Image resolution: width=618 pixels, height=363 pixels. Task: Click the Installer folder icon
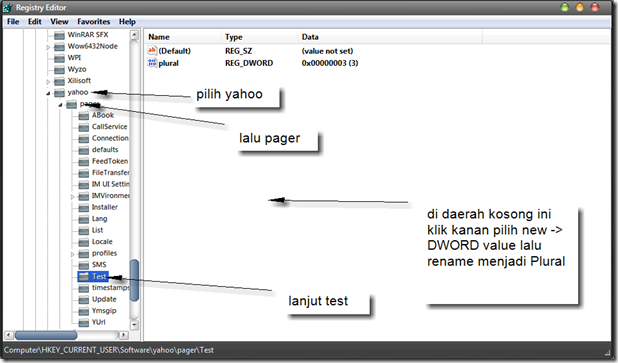84,208
